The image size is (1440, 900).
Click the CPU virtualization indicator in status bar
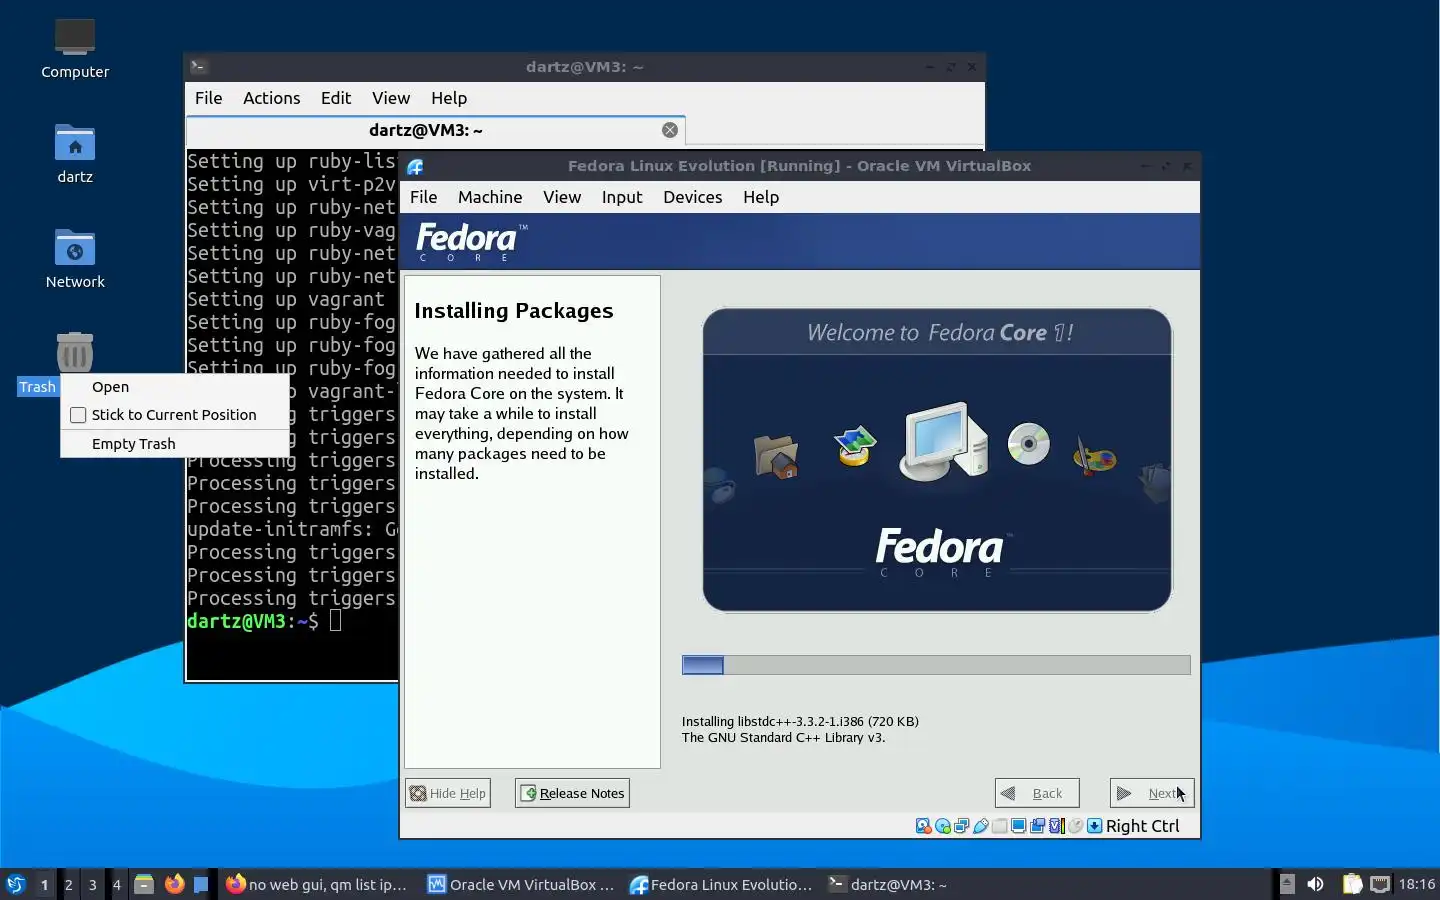[1056, 826]
